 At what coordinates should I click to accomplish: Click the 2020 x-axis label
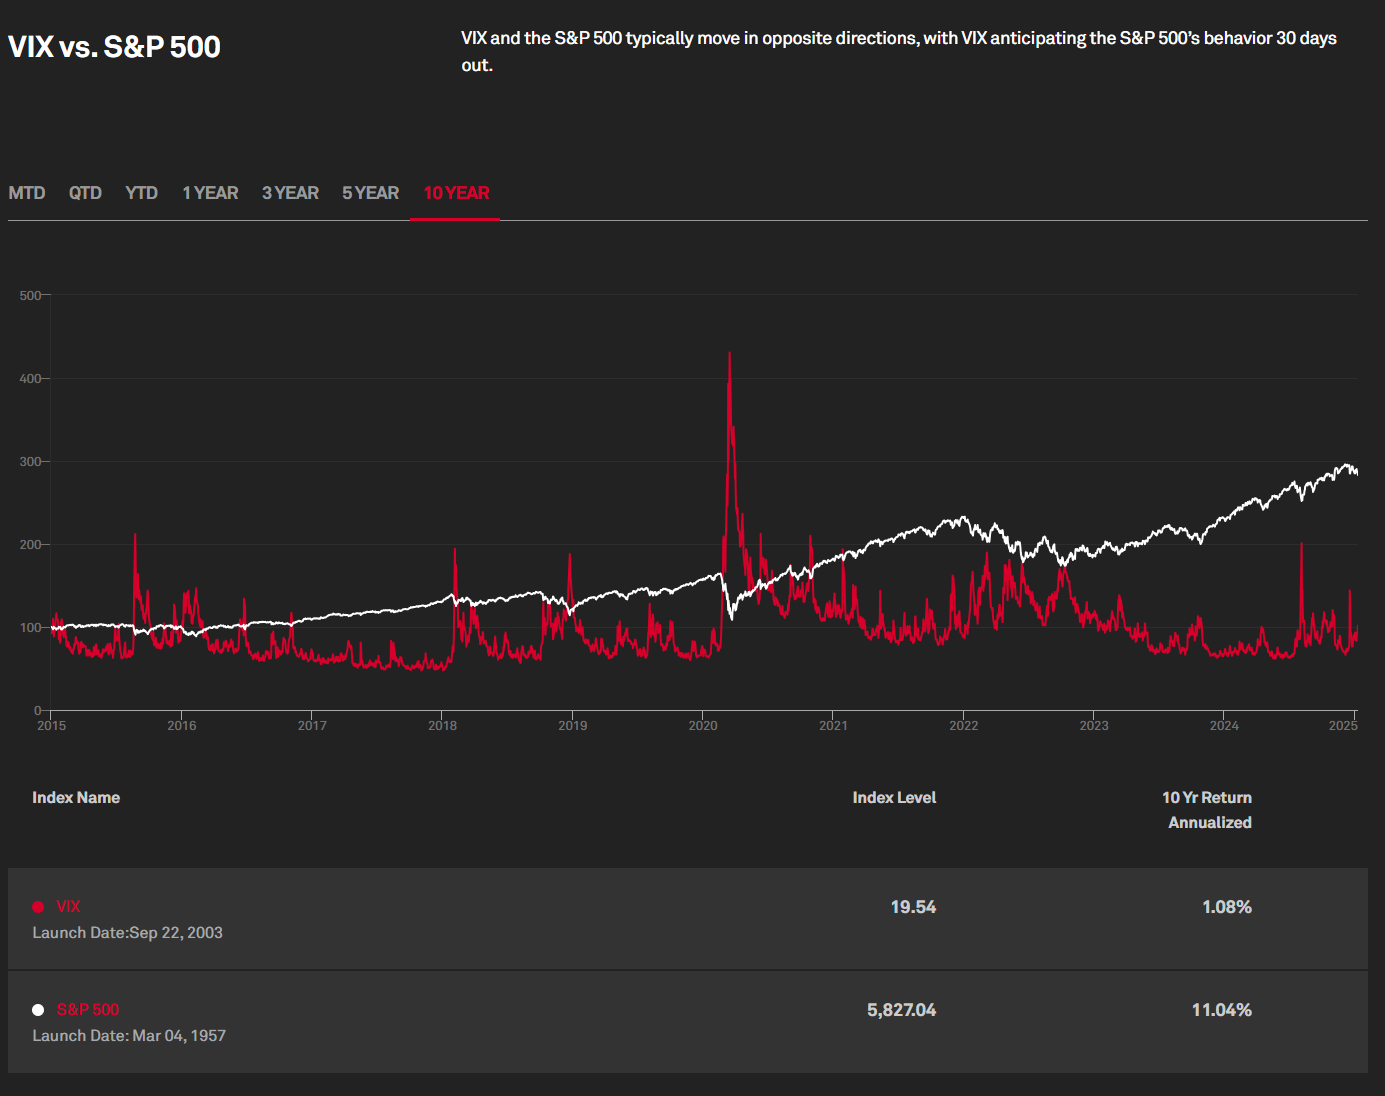click(703, 725)
